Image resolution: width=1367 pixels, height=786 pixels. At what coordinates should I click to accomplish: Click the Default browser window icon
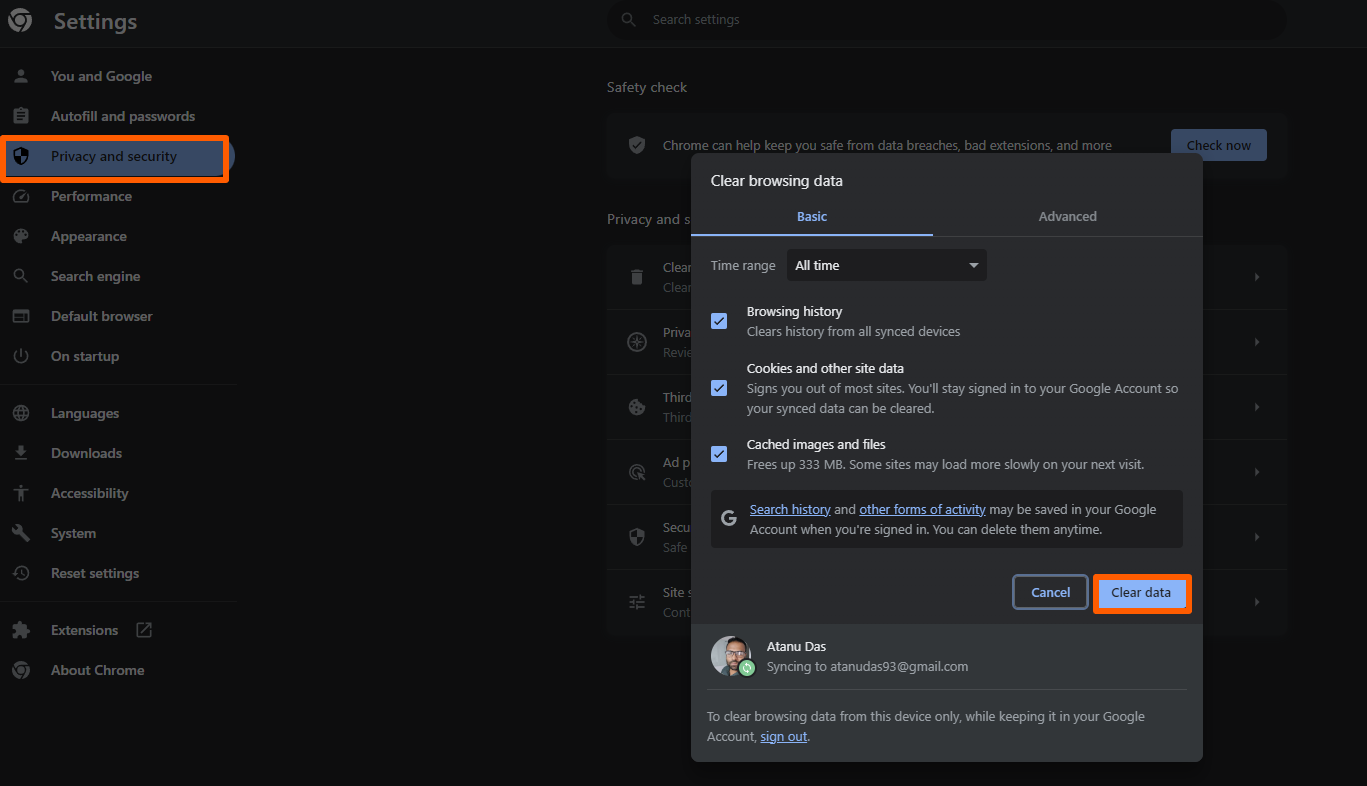21,316
